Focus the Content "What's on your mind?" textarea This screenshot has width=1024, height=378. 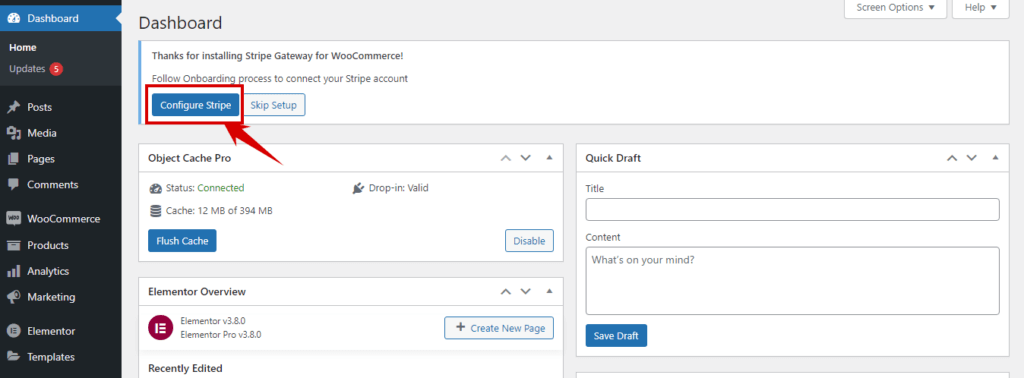(x=792, y=281)
